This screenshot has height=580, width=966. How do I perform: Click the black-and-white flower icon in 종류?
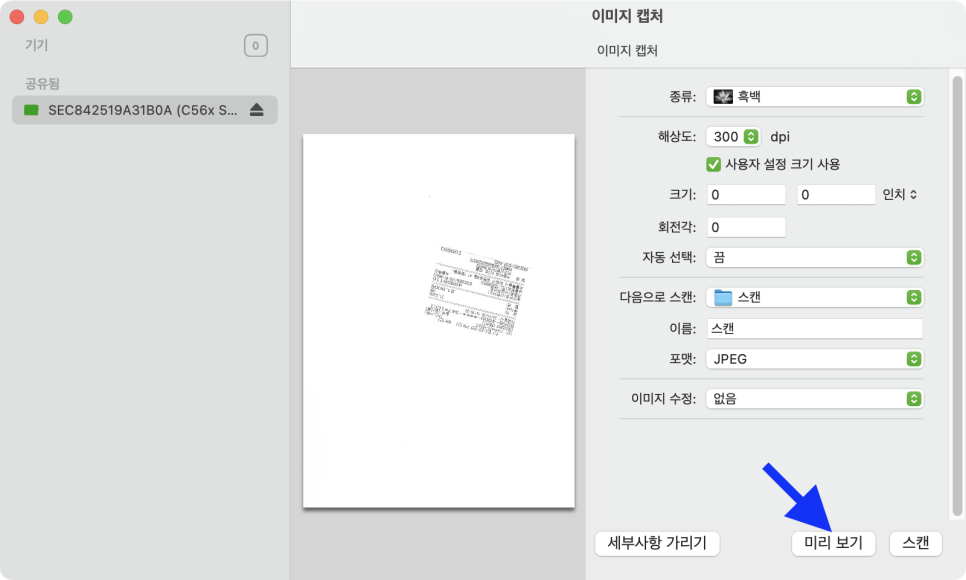(723, 97)
